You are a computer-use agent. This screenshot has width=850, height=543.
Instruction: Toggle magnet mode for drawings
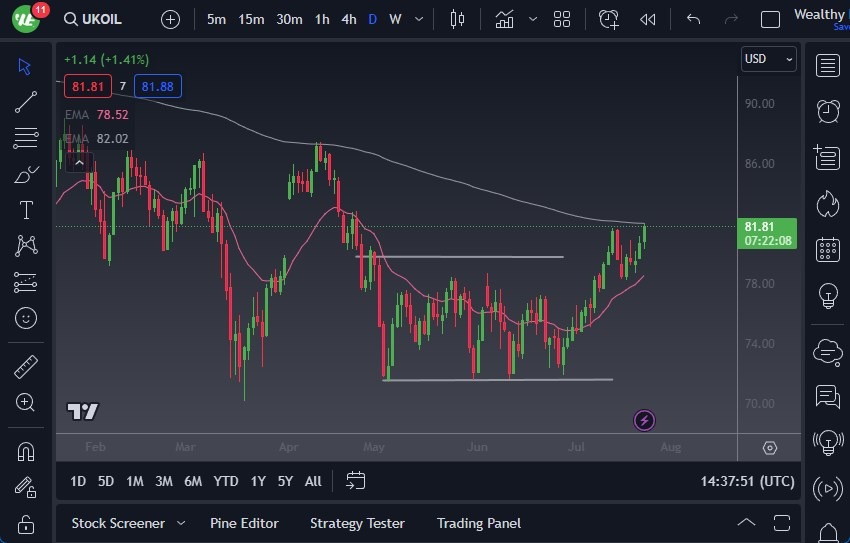(26, 451)
